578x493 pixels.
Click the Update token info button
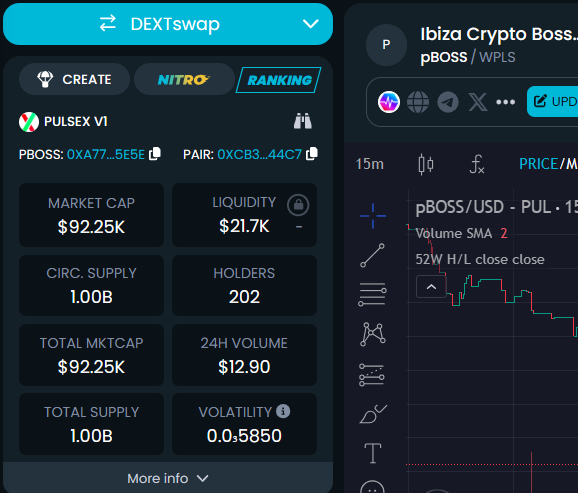tap(553, 101)
